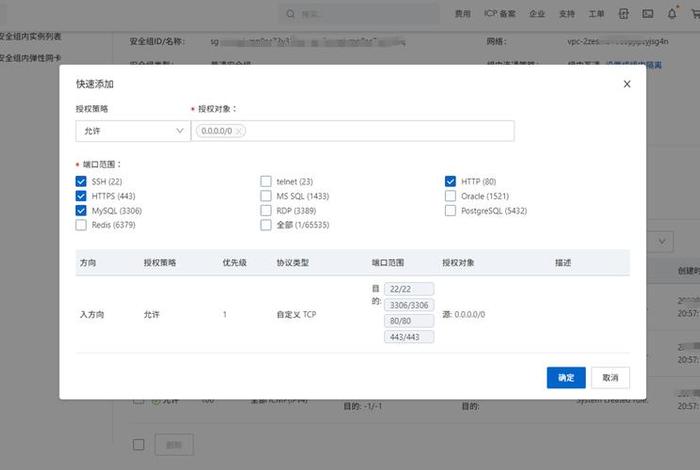Screen dimensions: 700x470
Task: Close the 快速添加 dialog with the X
Action: coord(627,84)
